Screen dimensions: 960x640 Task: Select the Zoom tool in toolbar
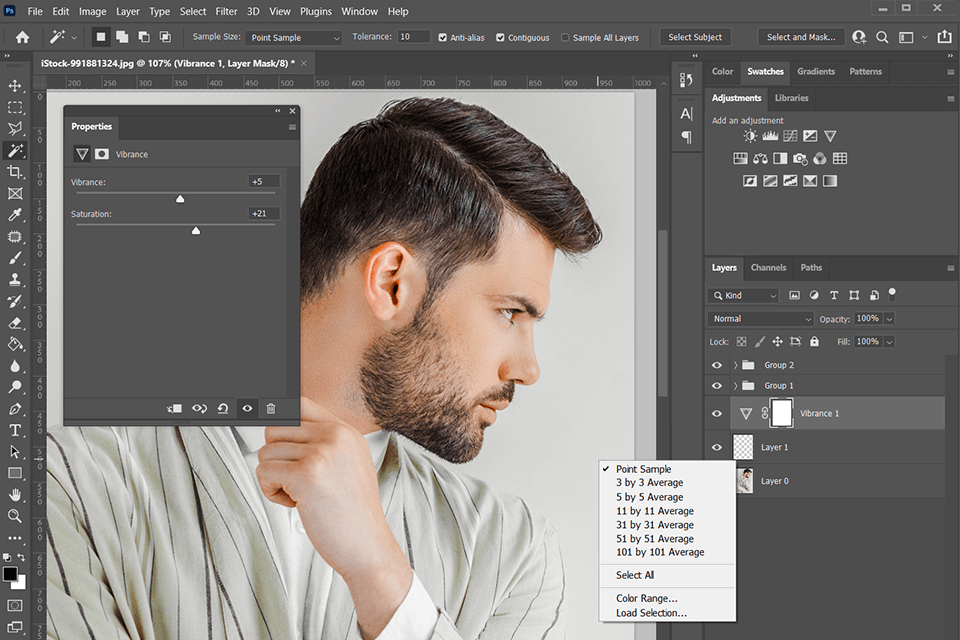(15, 516)
